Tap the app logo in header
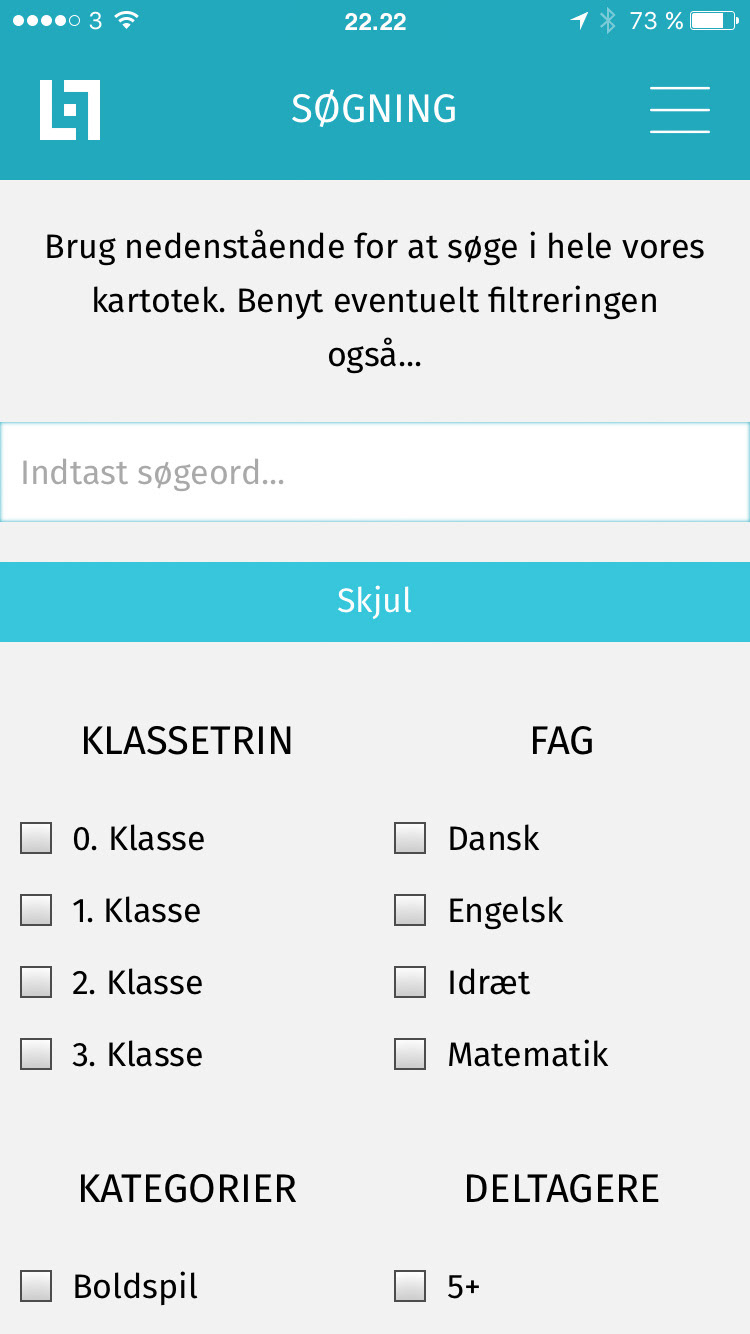This screenshot has width=750, height=1334. click(70, 109)
